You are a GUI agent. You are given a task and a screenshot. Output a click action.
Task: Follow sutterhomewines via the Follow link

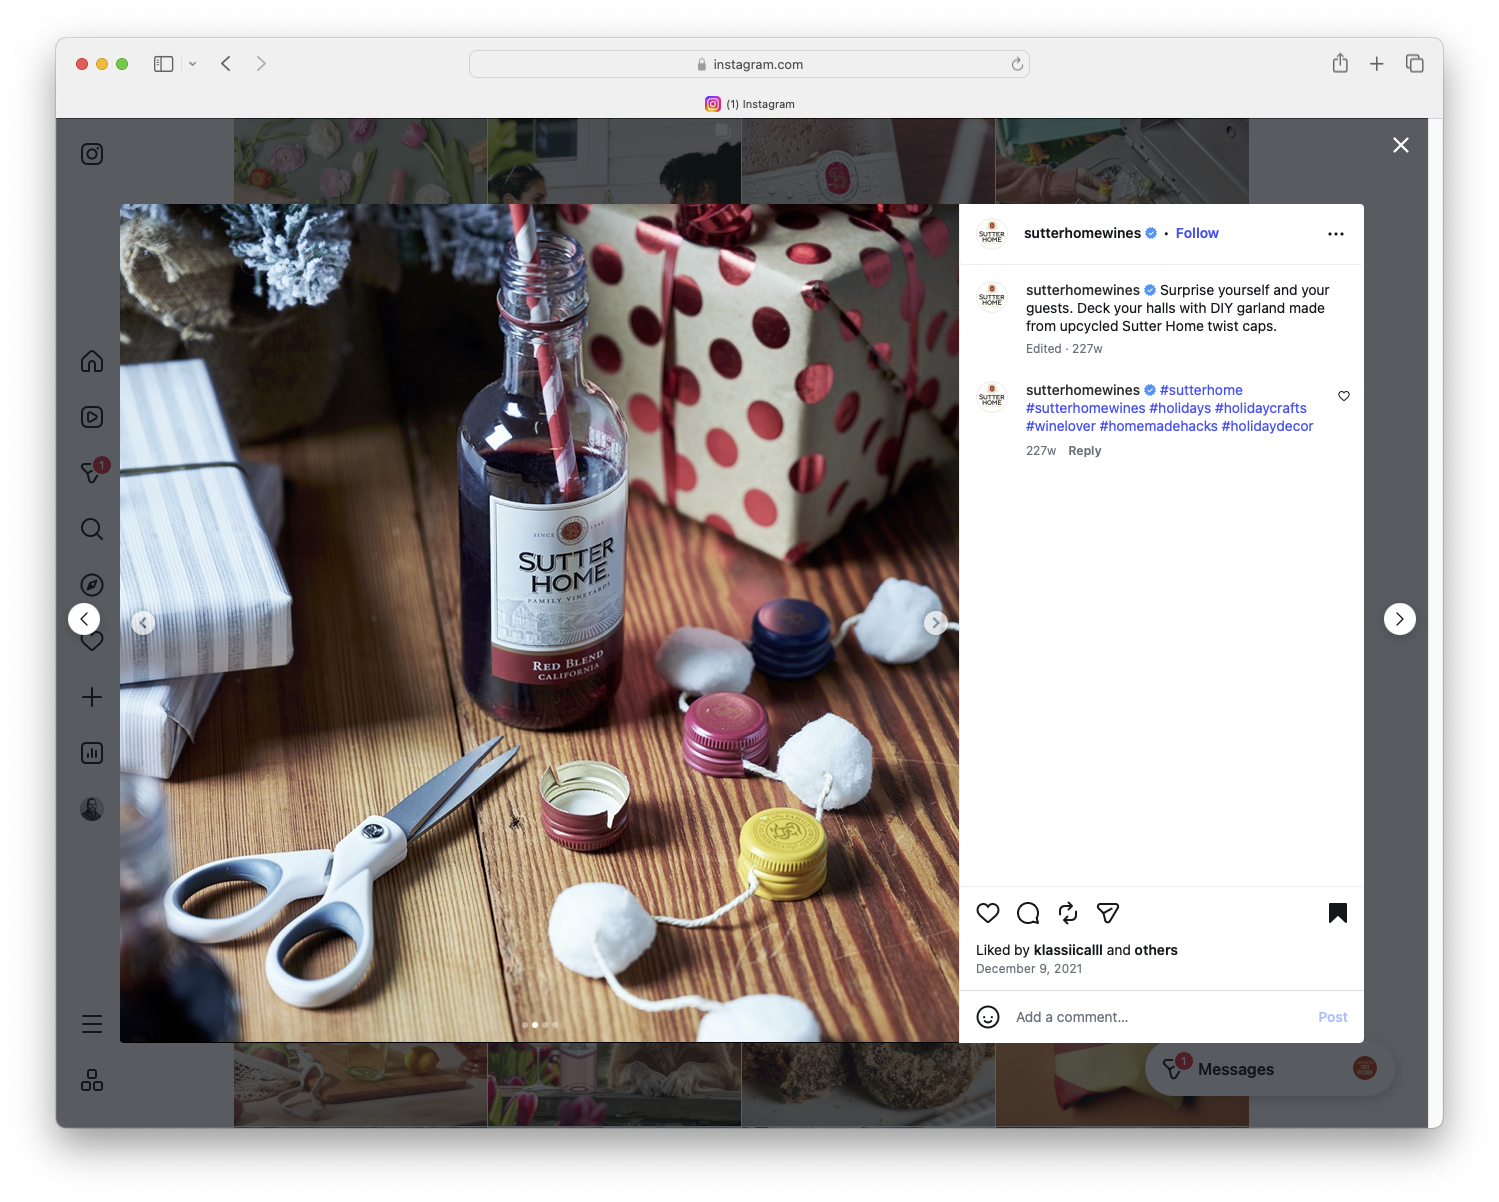tap(1196, 233)
